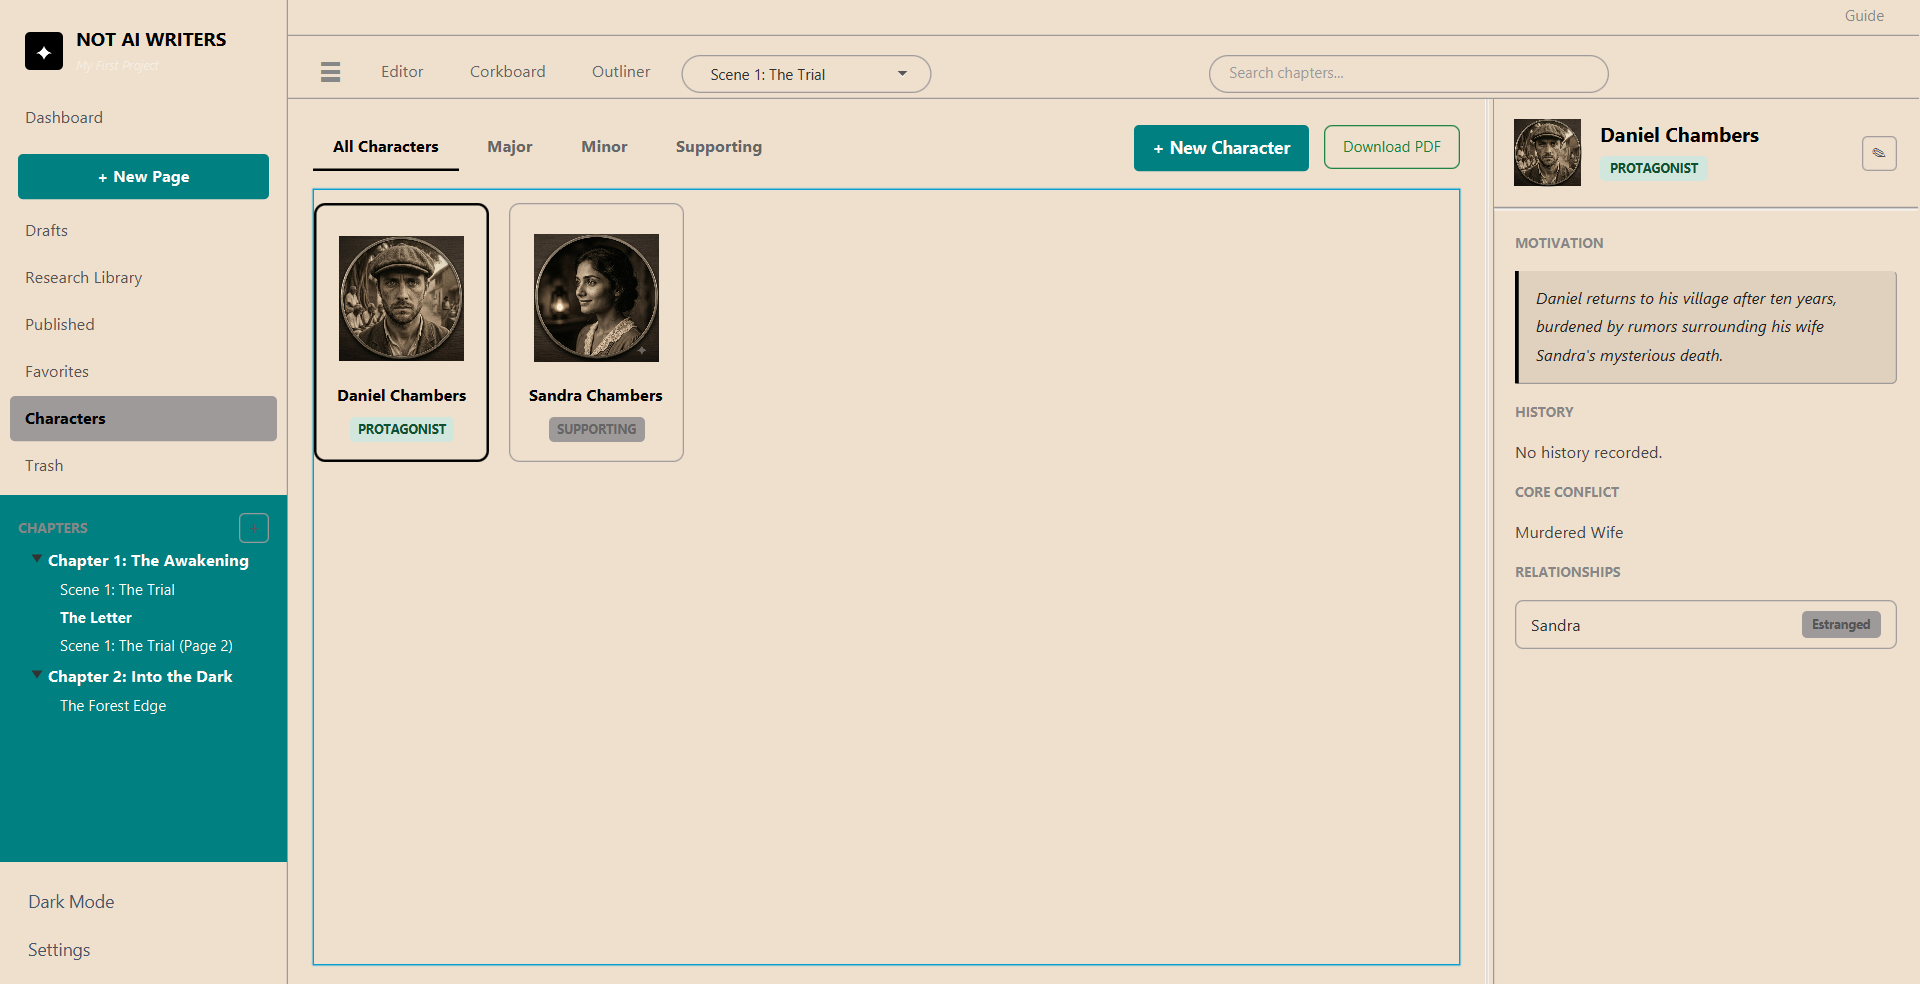Click the Download PDF button

click(1392, 147)
